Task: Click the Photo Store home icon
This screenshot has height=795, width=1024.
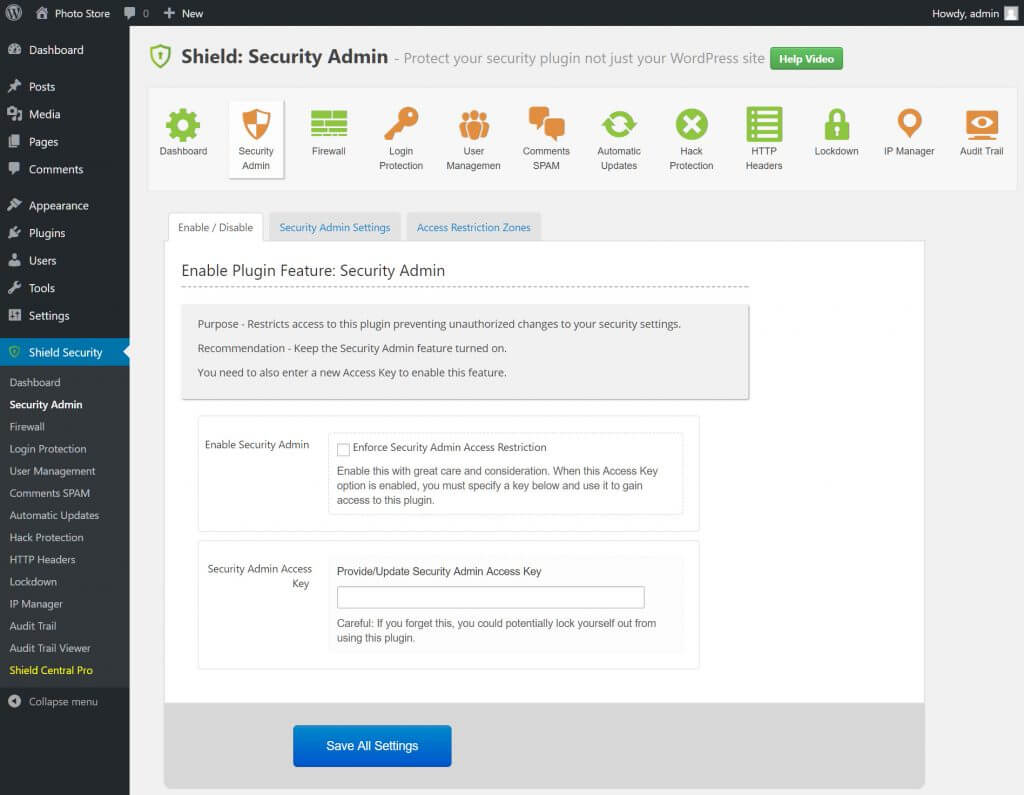Action: tap(42, 13)
